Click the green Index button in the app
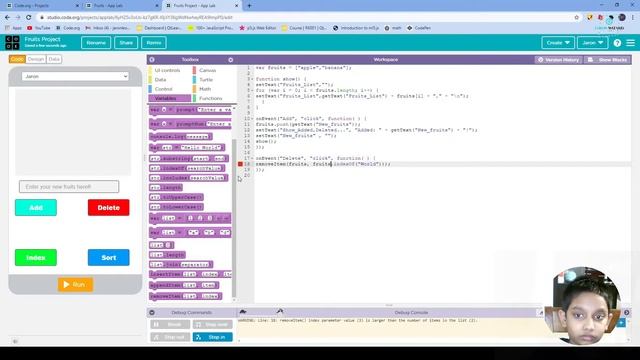640x360 pixels. [x=36, y=258]
